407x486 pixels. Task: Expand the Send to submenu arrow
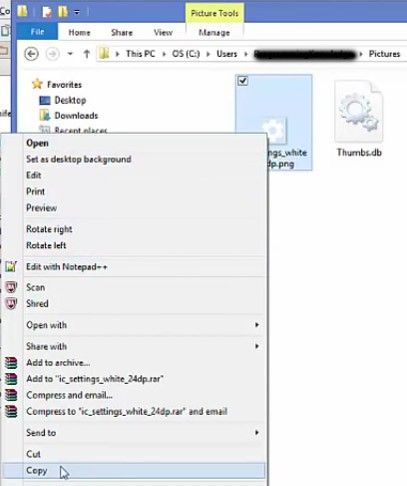coord(257,432)
